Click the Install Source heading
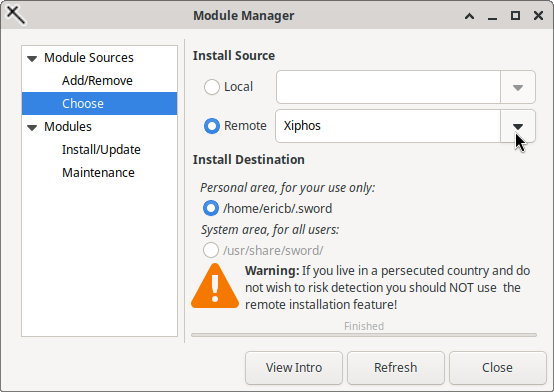 click(234, 55)
